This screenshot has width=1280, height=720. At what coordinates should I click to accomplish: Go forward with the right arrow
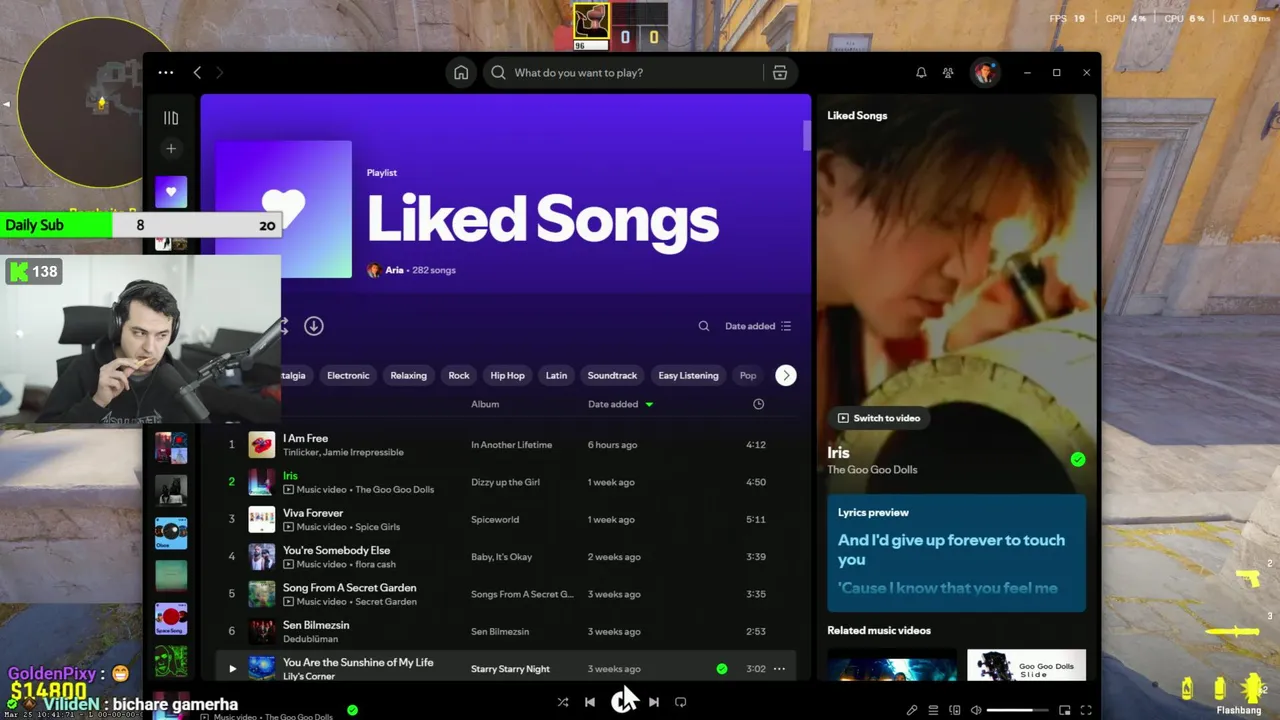click(219, 73)
